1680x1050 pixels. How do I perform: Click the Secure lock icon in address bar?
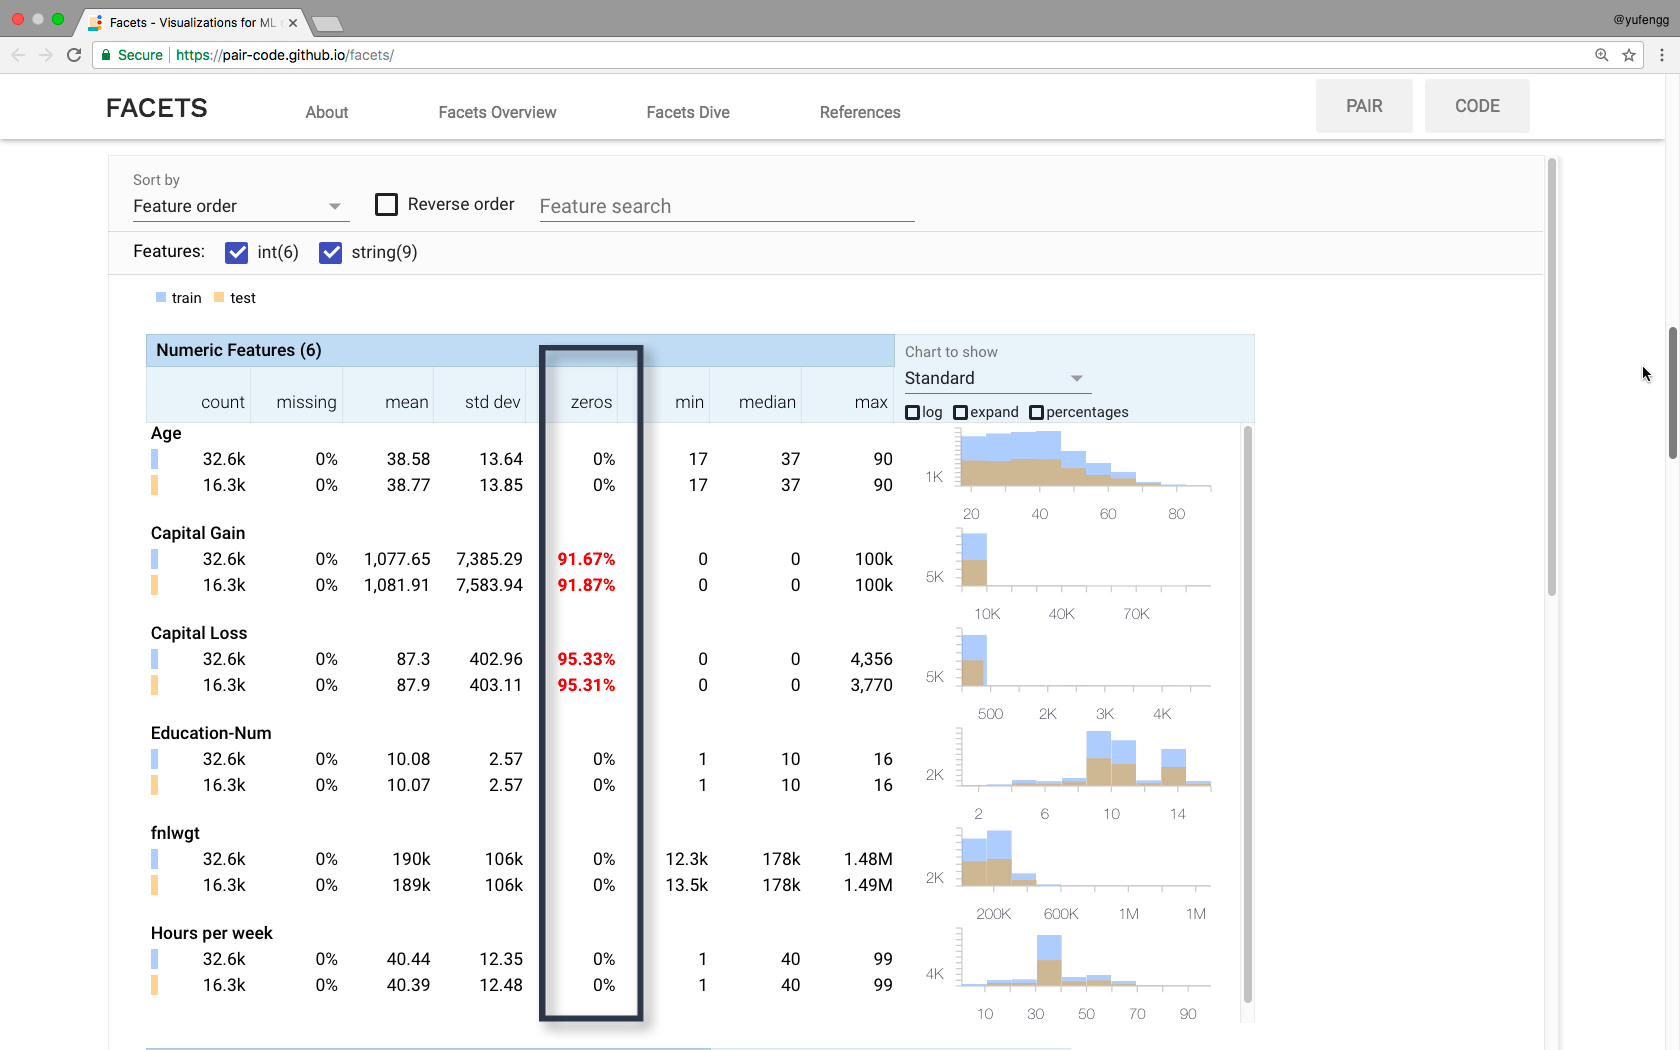106,55
